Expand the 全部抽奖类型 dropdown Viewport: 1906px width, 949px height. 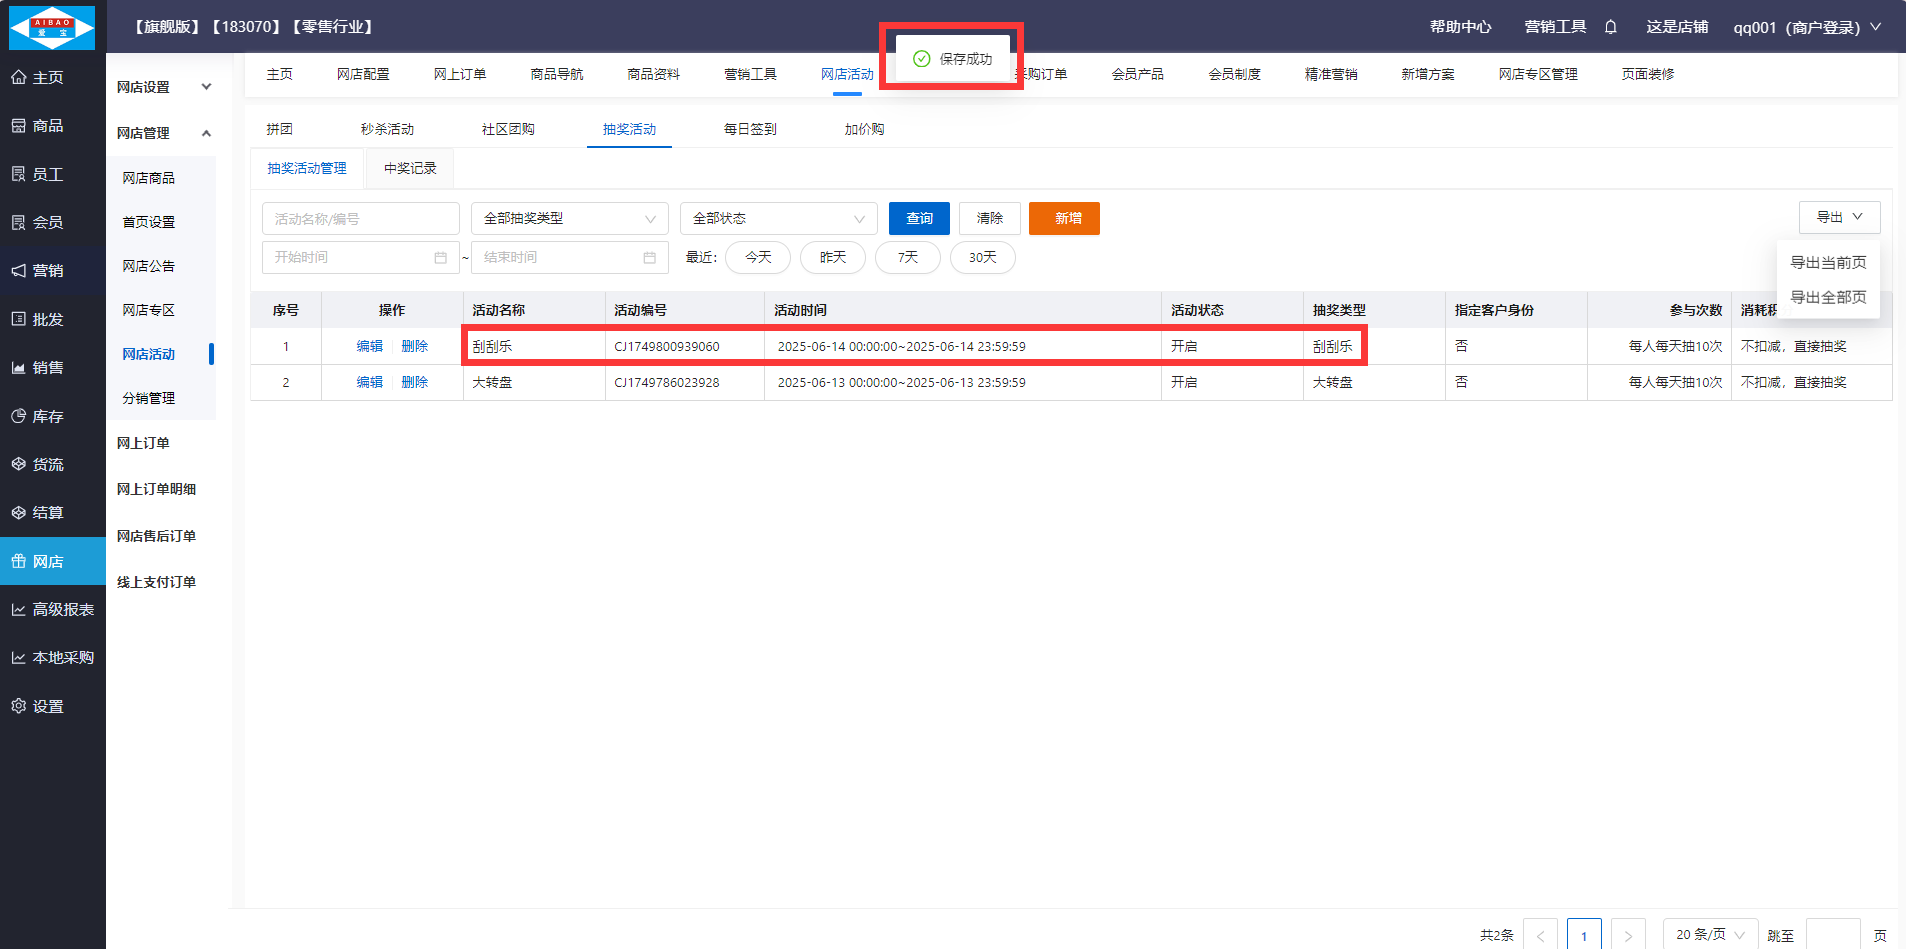569,219
